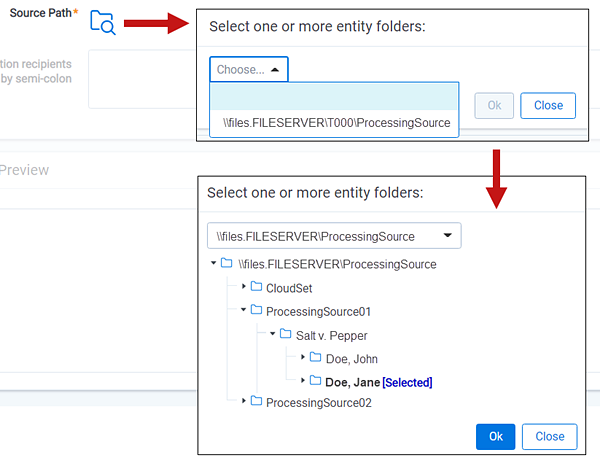Open the Choose... entity folder dropdown
Screen dimensions: 600x466
(249, 69)
